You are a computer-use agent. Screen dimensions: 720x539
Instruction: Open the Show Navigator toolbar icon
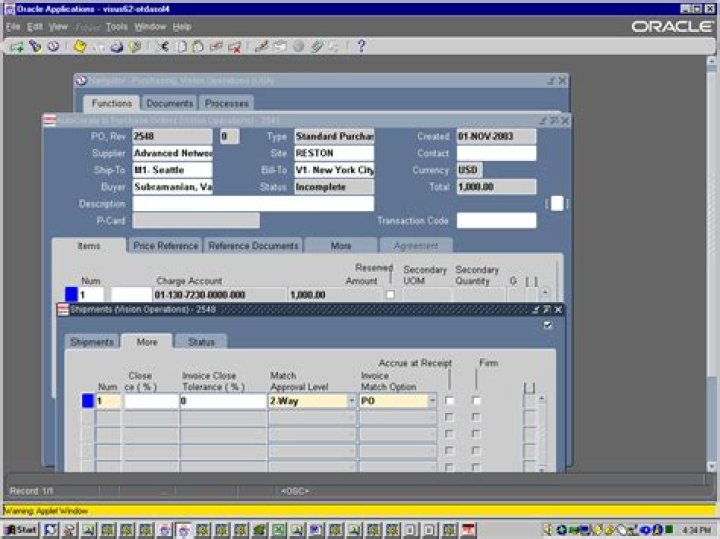(x=53, y=46)
